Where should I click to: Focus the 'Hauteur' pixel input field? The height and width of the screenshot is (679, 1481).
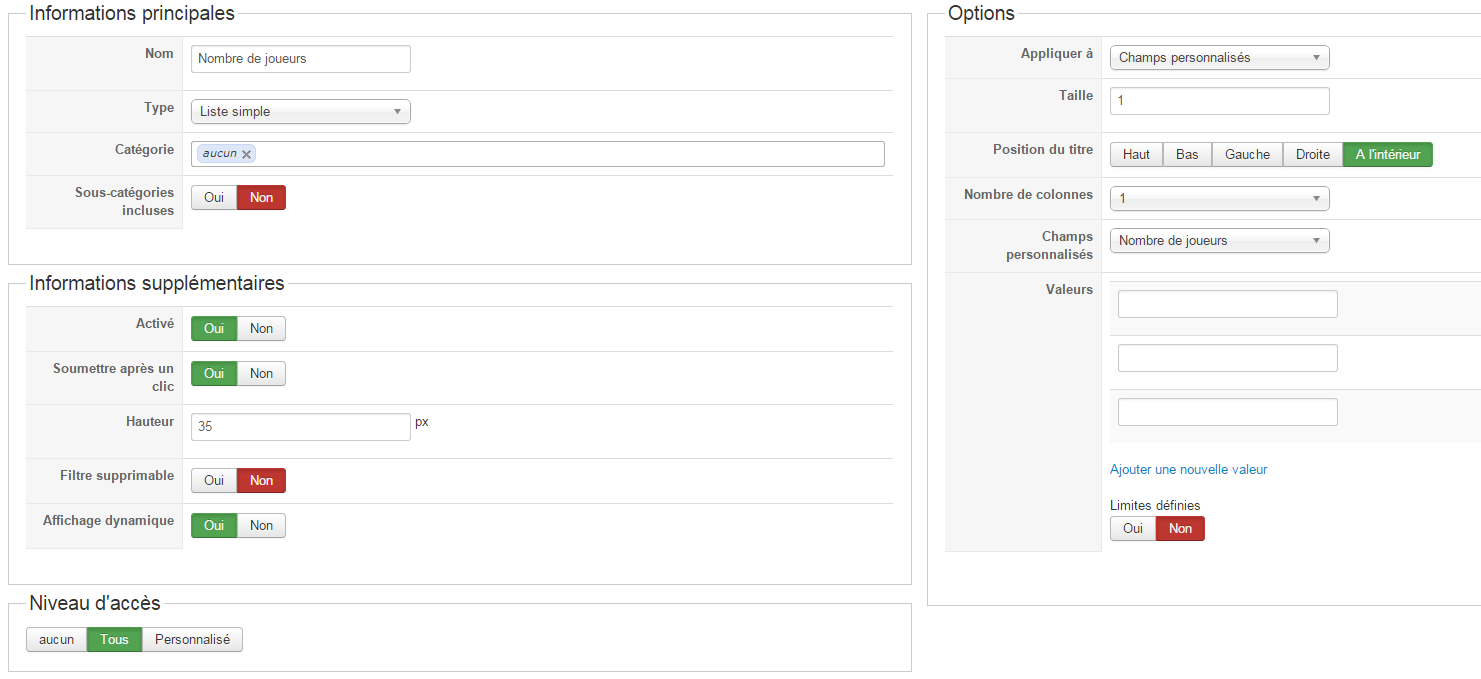pyautogui.click(x=300, y=427)
